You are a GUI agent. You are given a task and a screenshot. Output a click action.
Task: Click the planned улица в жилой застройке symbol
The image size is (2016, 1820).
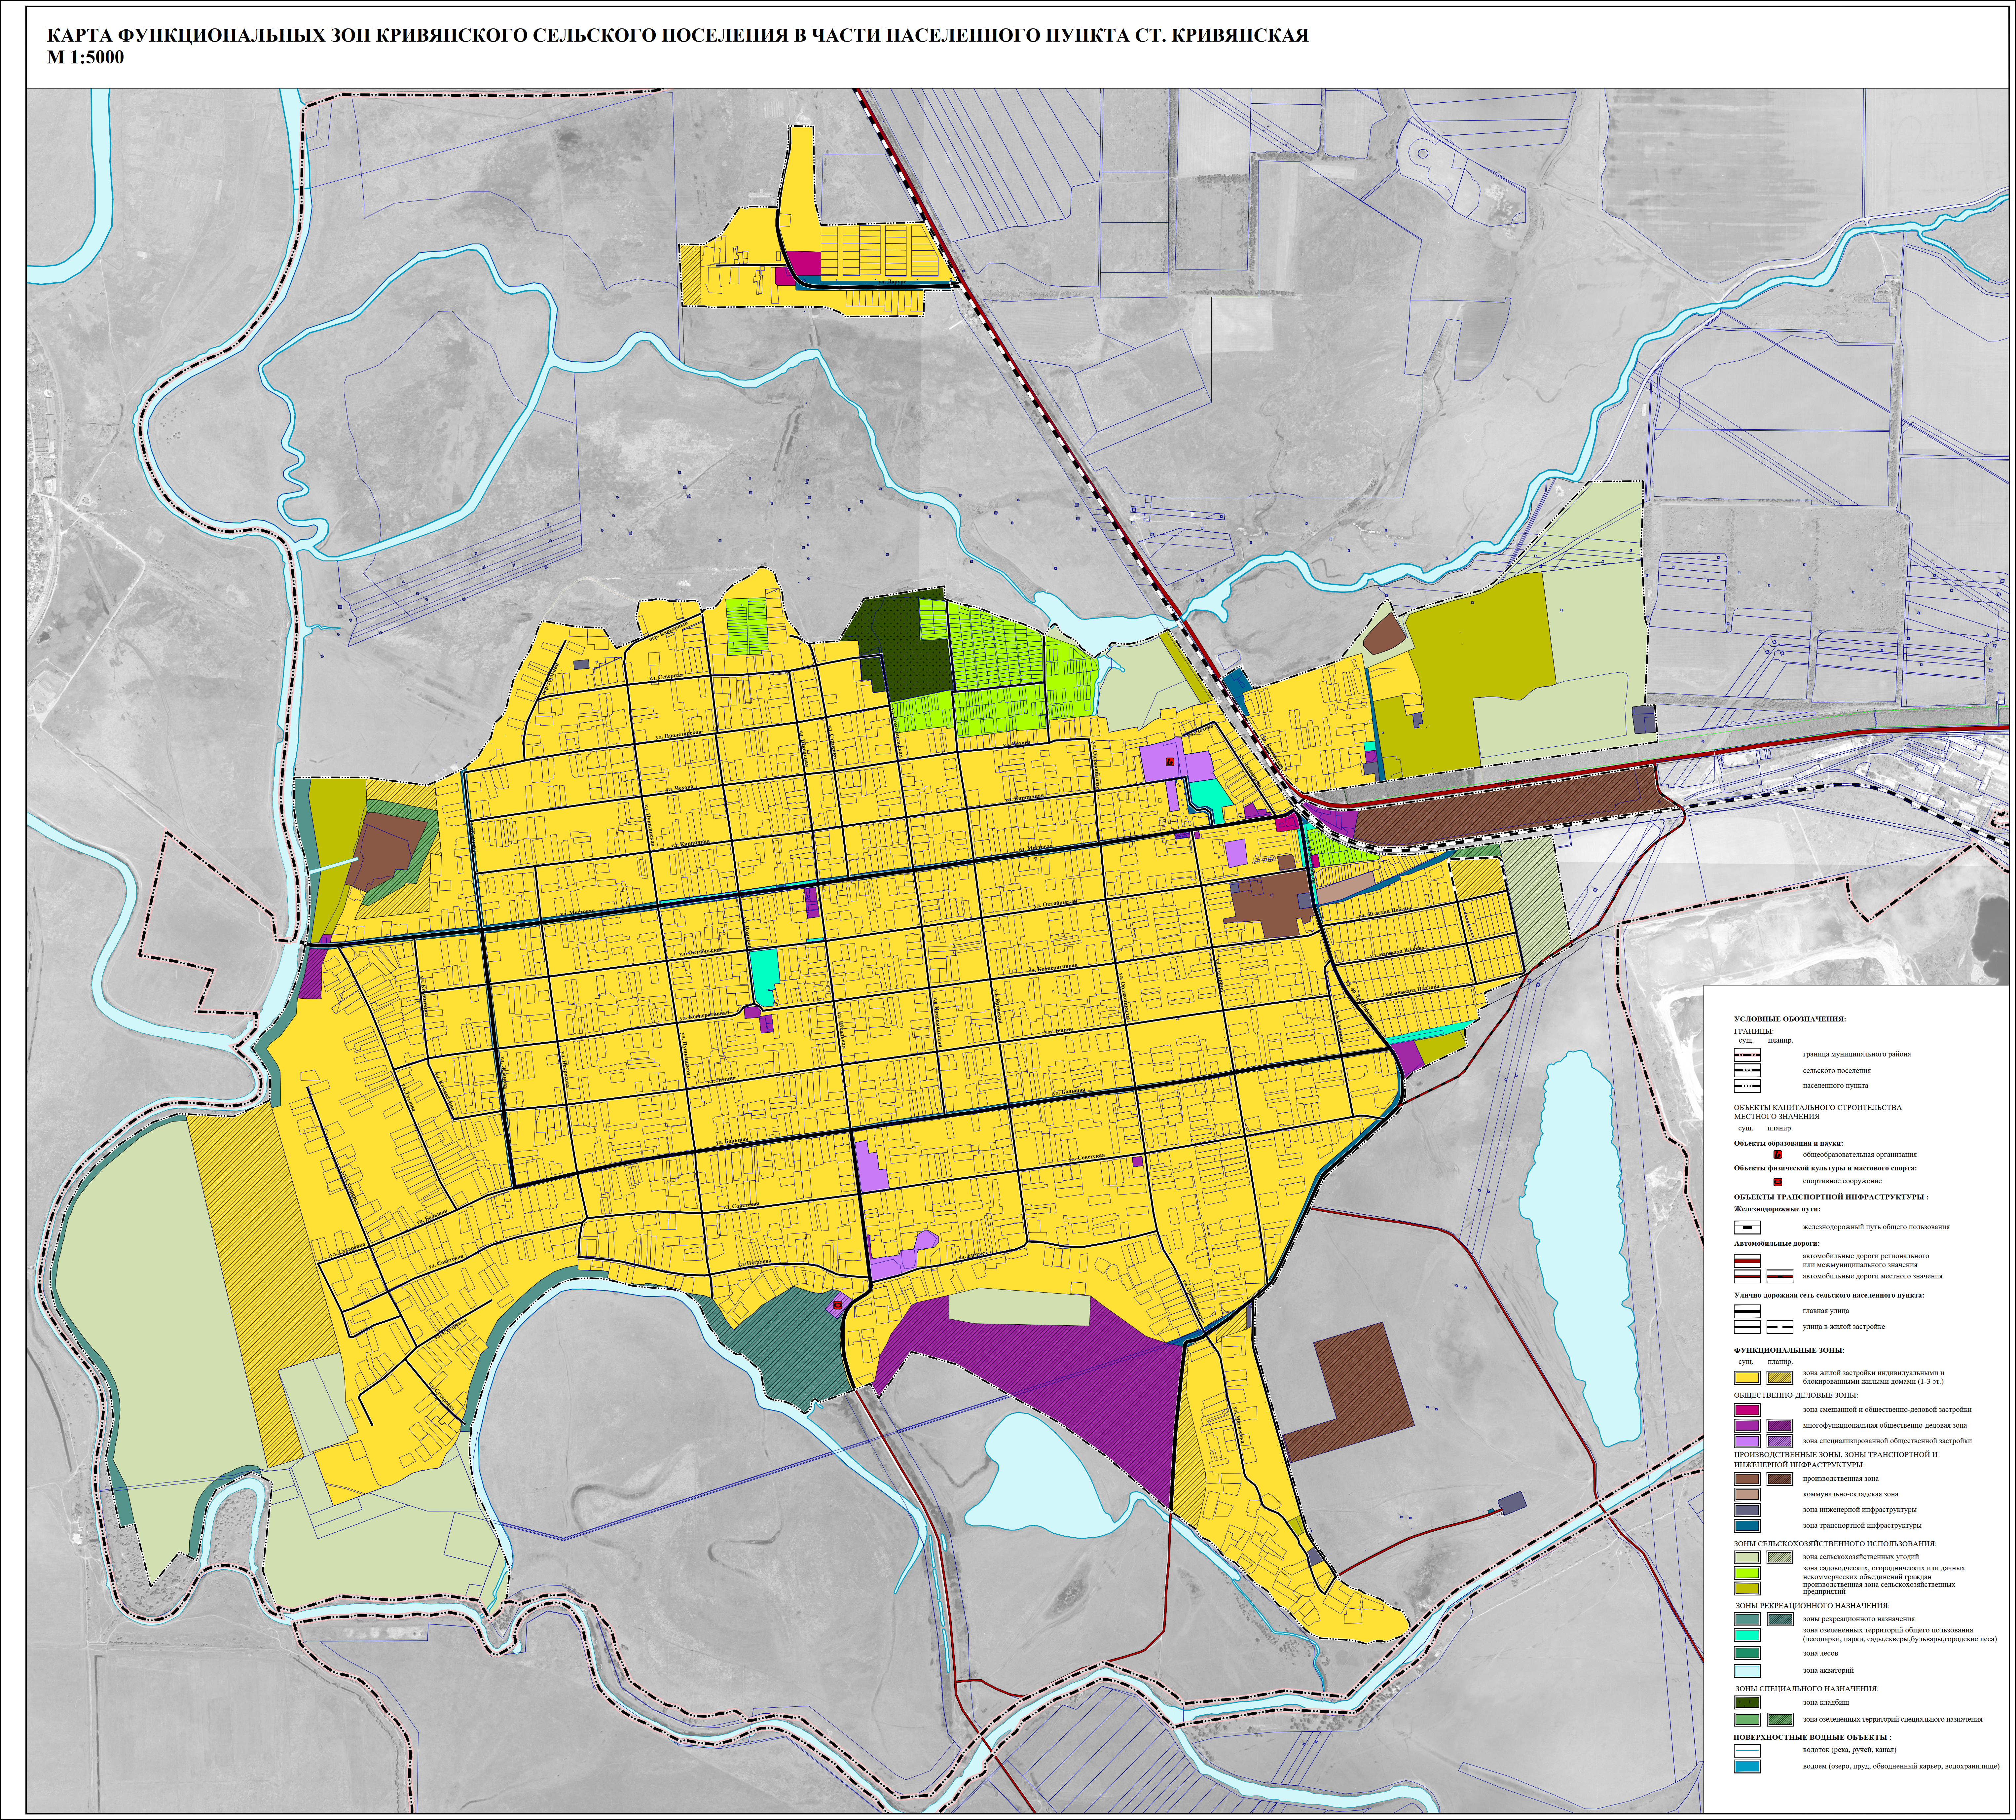click(1780, 1327)
